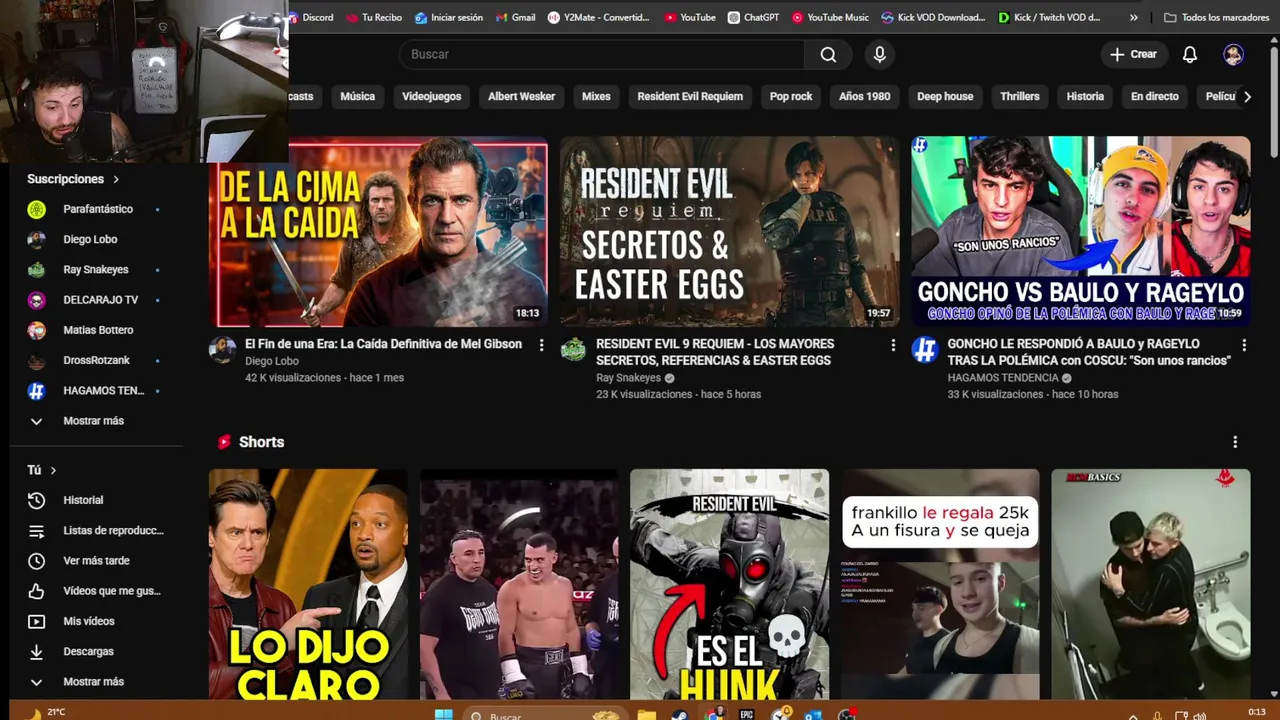Focus the Buscar search field

[602, 54]
